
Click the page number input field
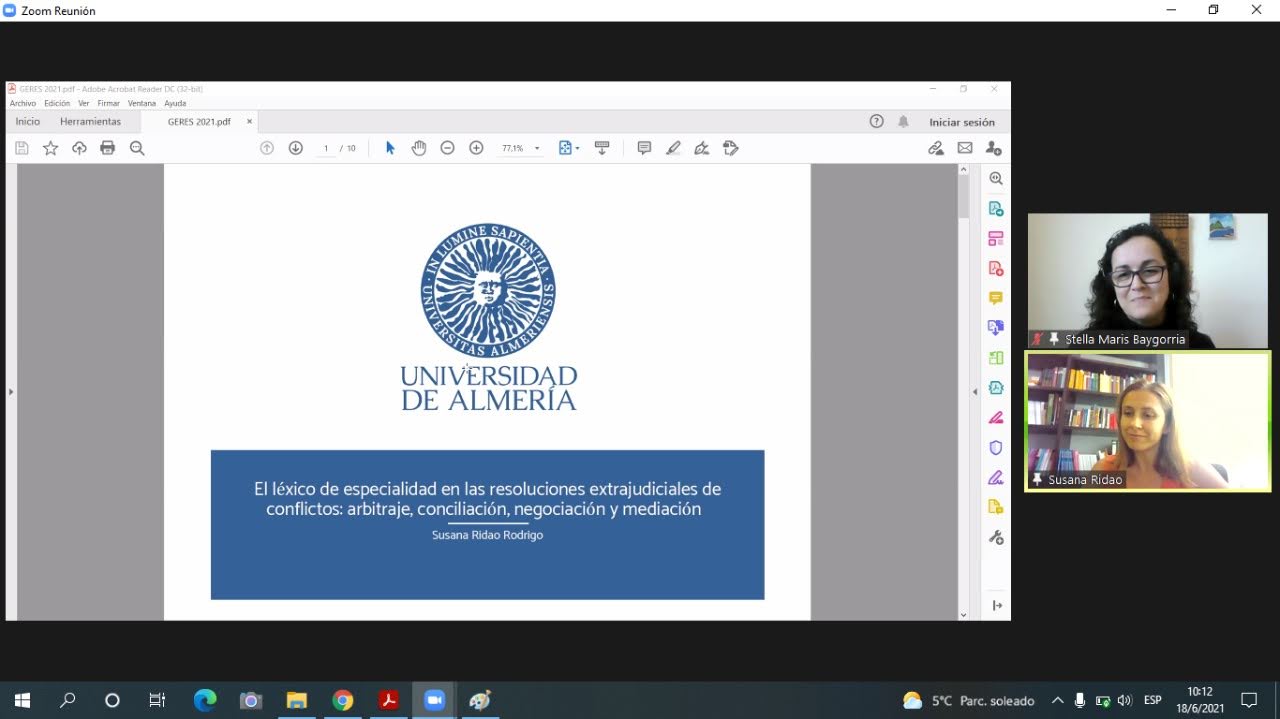[x=326, y=148]
